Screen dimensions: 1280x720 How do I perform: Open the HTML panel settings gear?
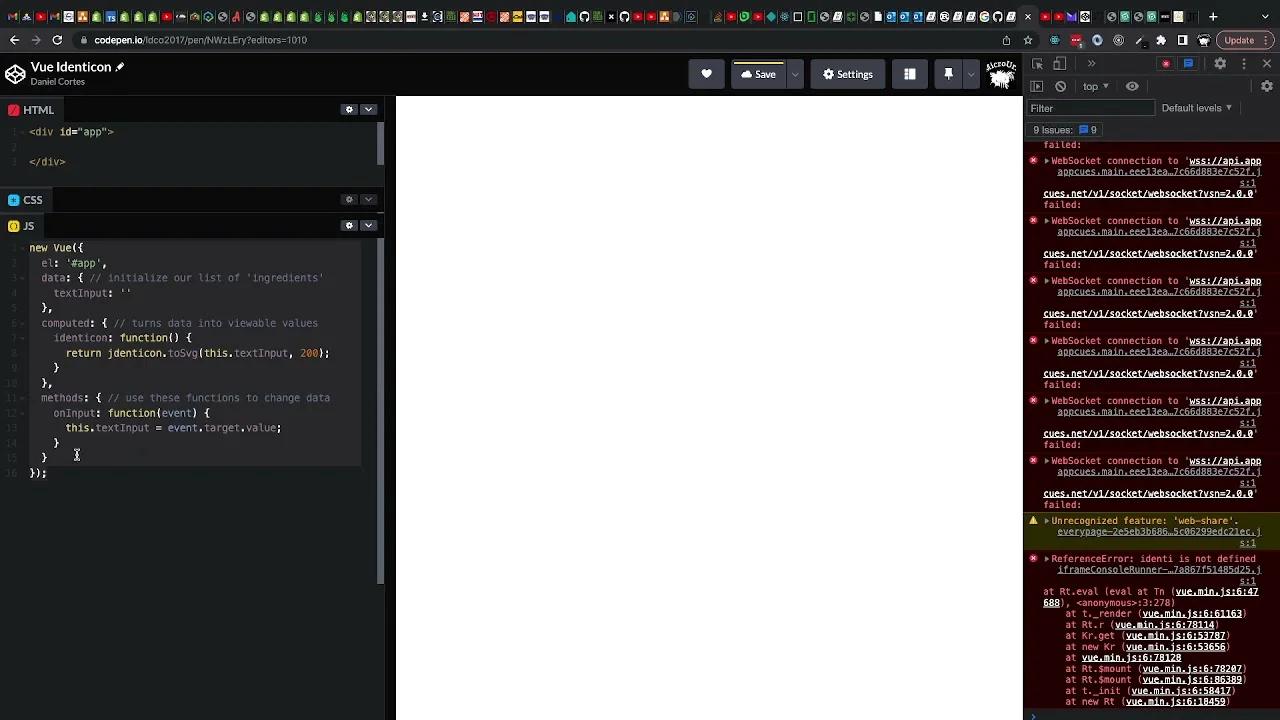click(x=348, y=109)
